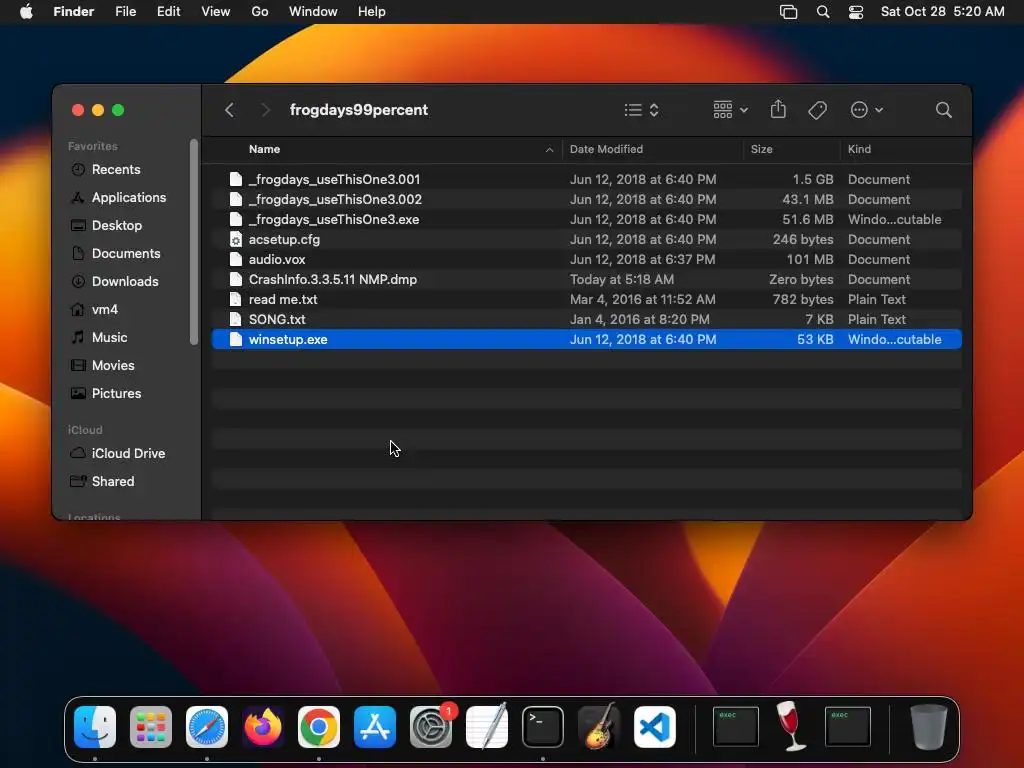The height and width of the screenshot is (768, 1024).
Task: Select file _frogdays_useThisOne3.exe
Action: tap(586, 219)
